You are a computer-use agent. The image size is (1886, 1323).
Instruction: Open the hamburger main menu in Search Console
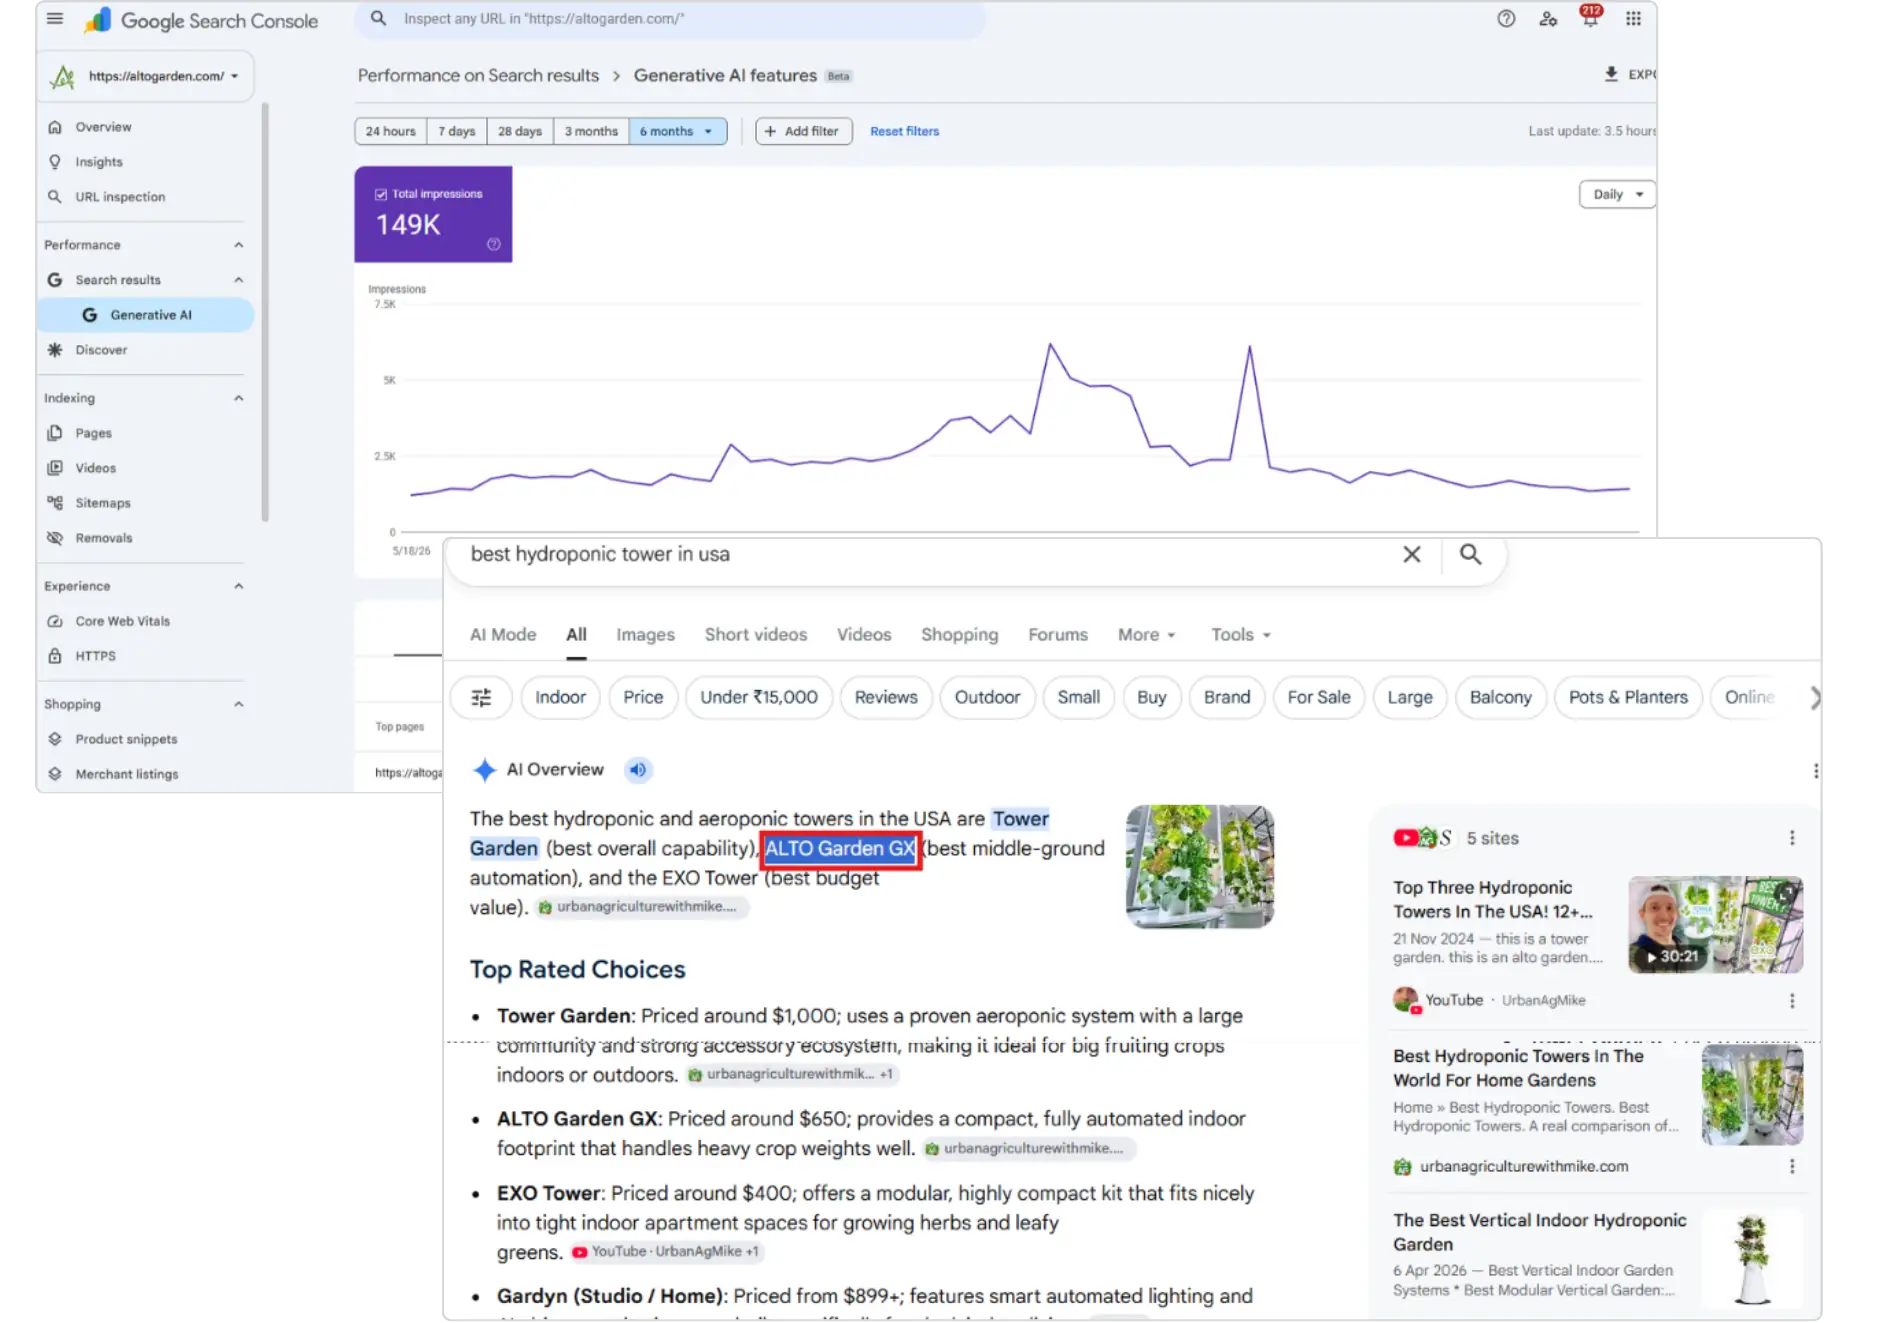coord(55,19)
